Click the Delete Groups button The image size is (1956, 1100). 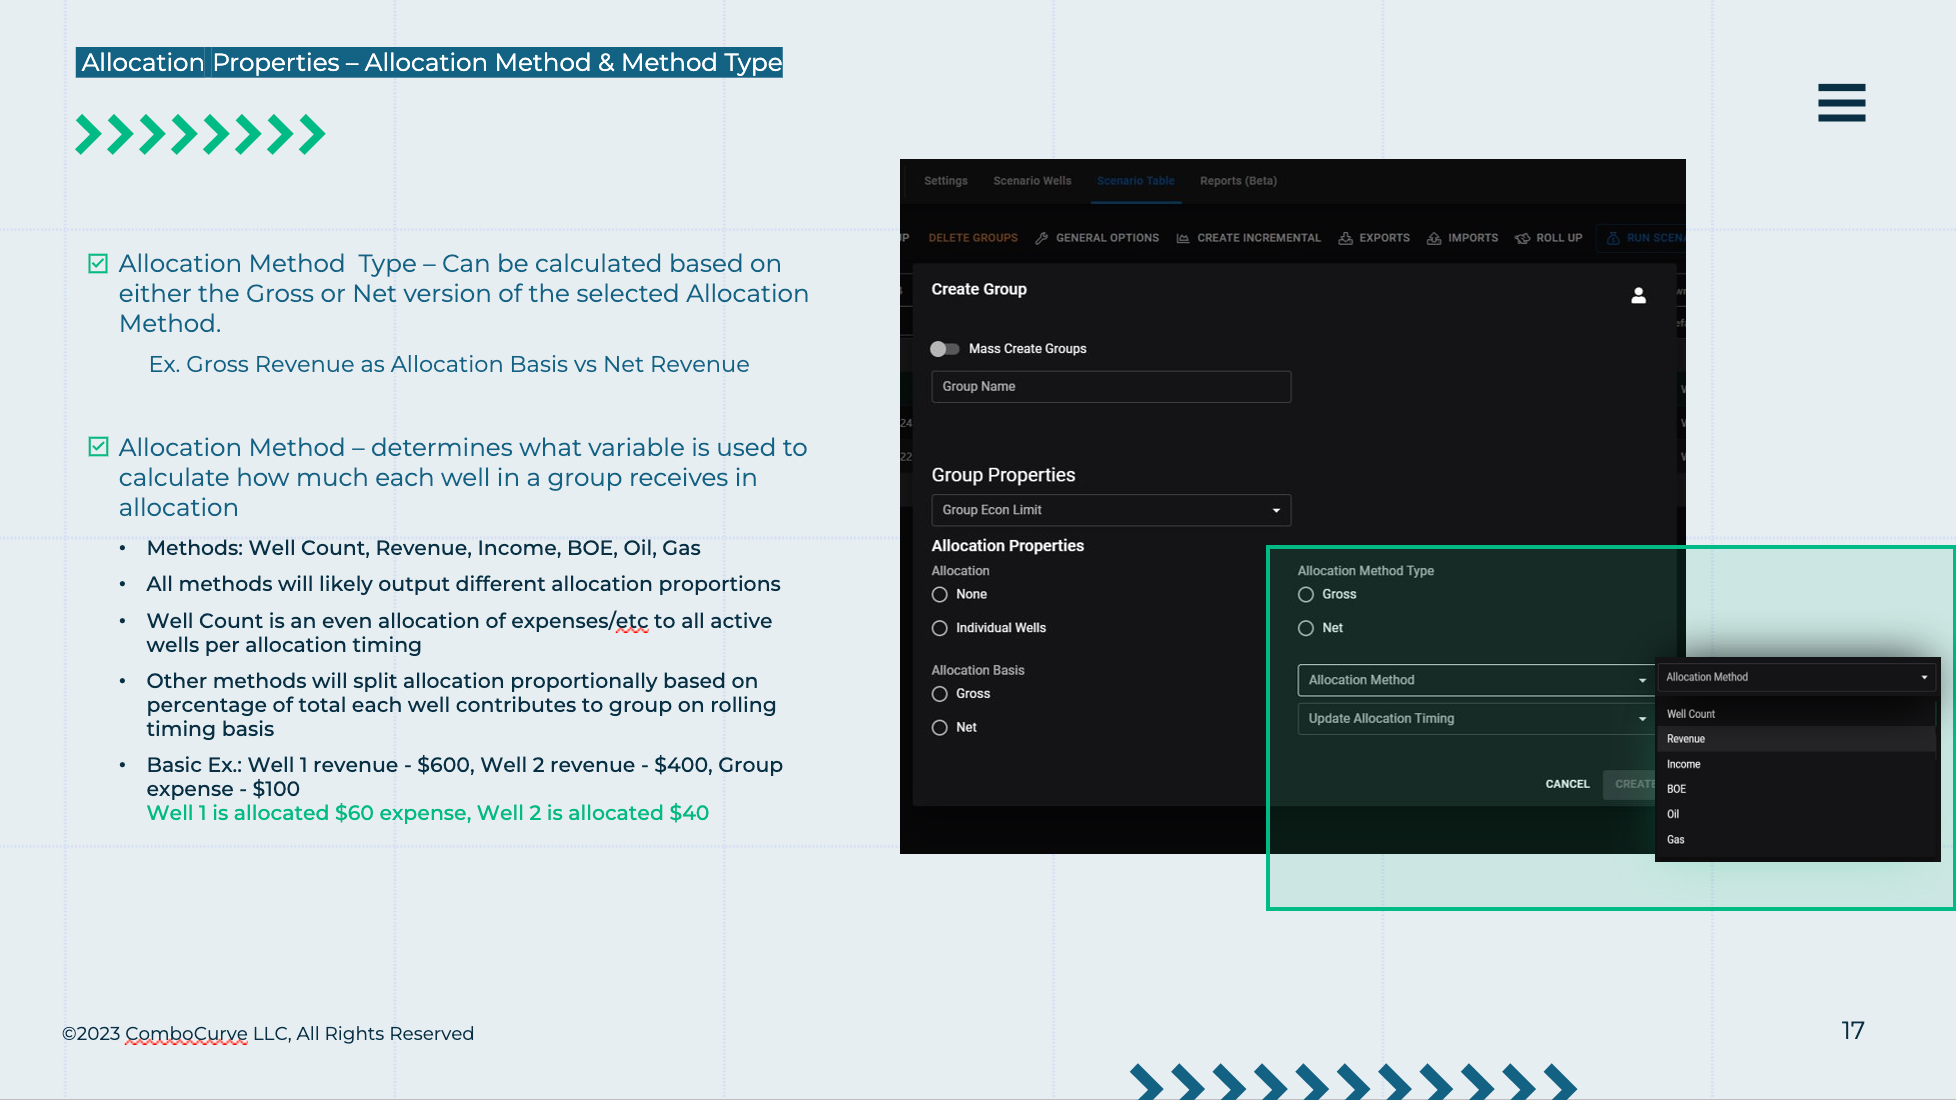click(972, 238)
